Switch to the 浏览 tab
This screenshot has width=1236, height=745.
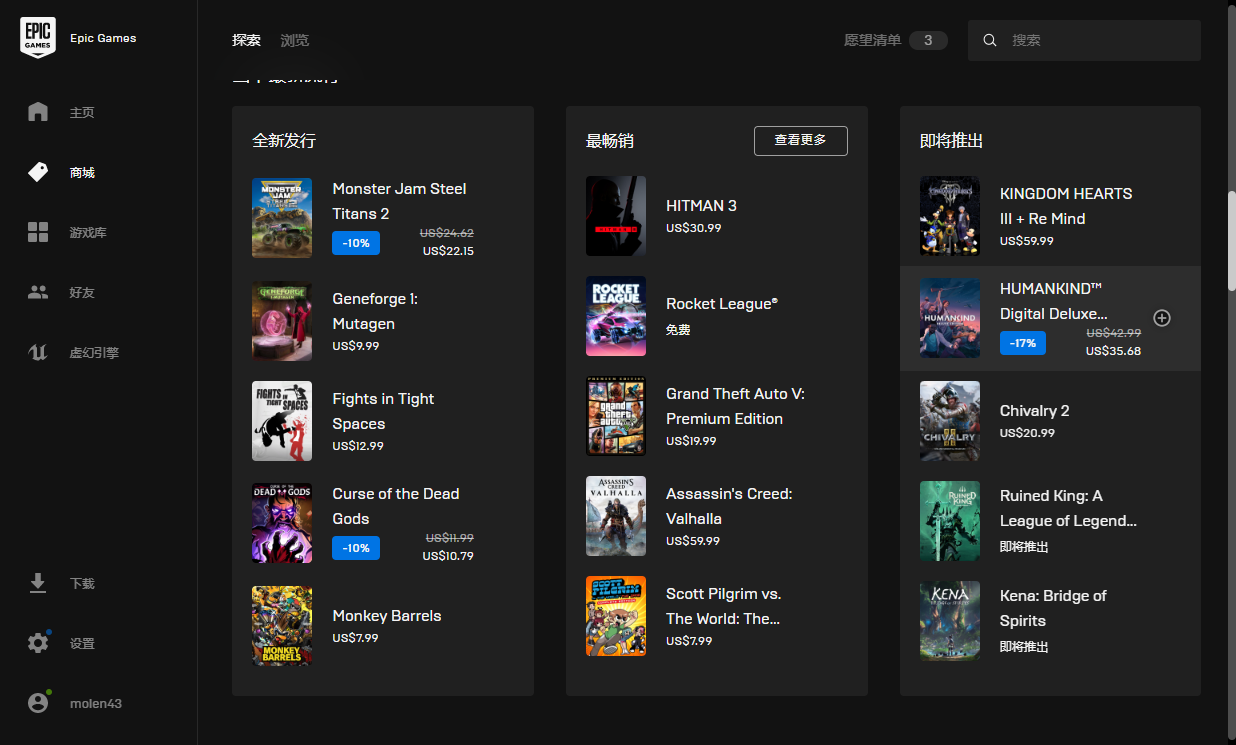295,40
